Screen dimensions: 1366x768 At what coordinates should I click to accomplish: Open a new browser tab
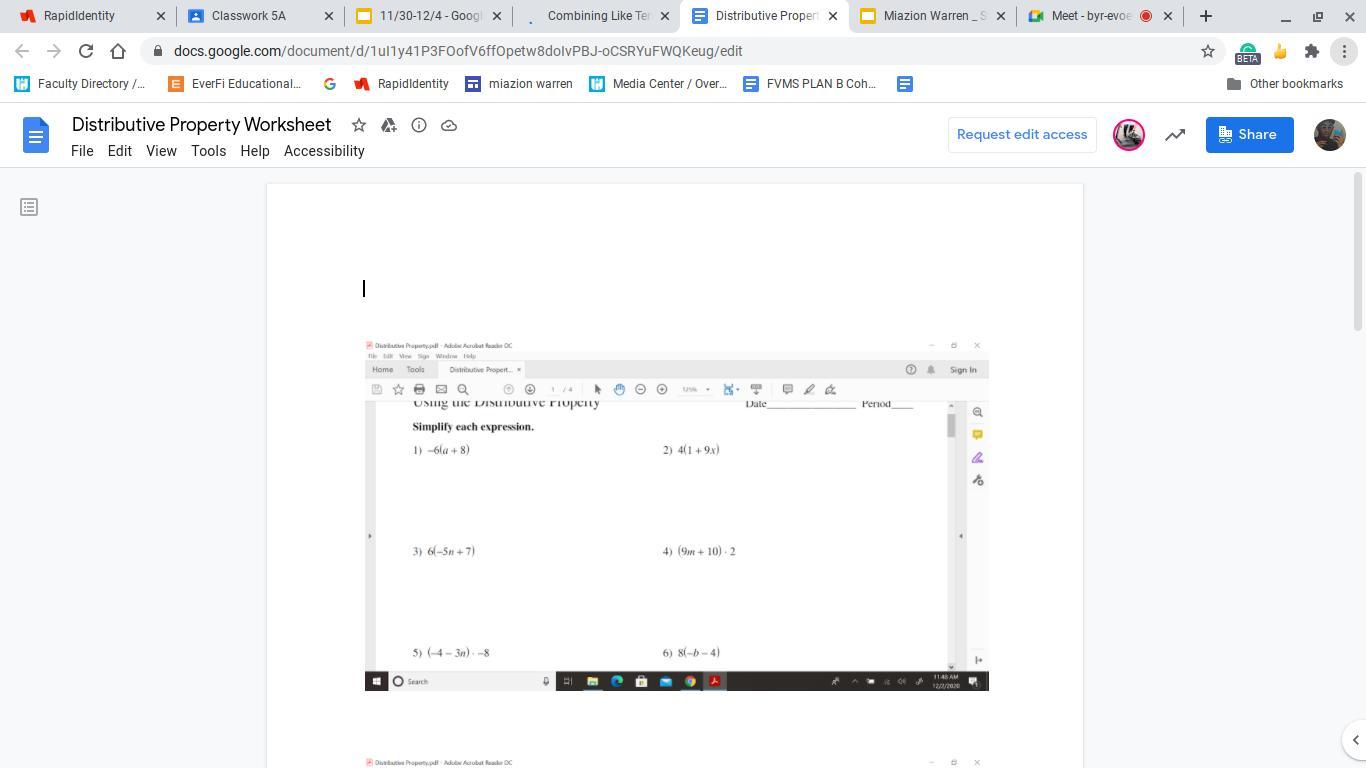(x=1206, y=16)
